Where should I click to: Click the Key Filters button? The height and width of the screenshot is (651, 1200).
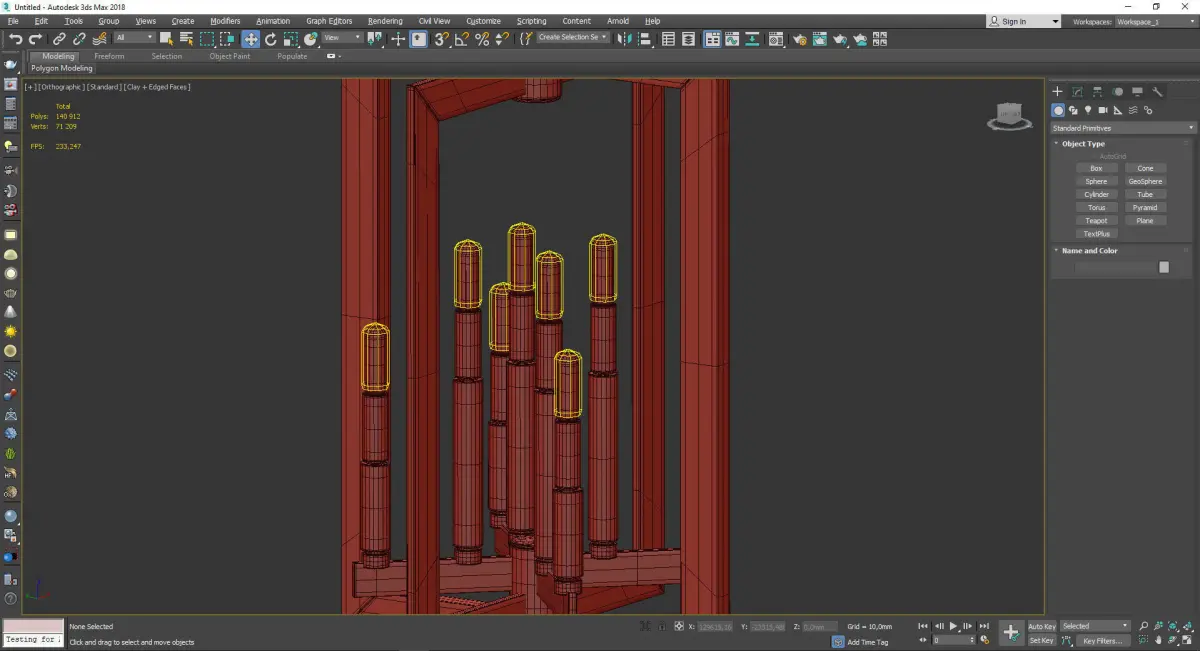(1101, 640)
